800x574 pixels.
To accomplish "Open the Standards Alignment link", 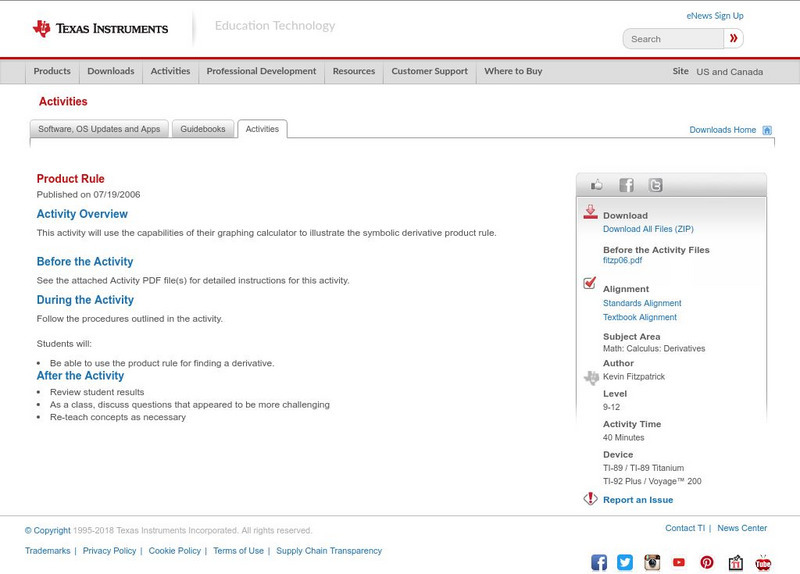I will coord(642,303).
